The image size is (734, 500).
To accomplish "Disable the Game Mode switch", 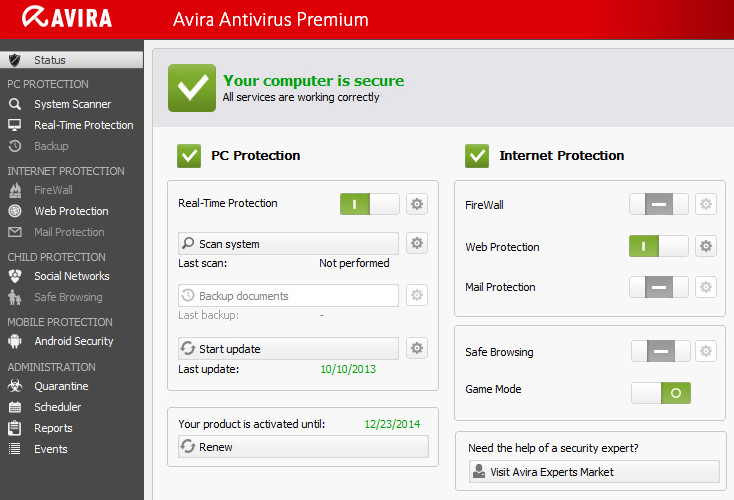I will click(660, 393).
